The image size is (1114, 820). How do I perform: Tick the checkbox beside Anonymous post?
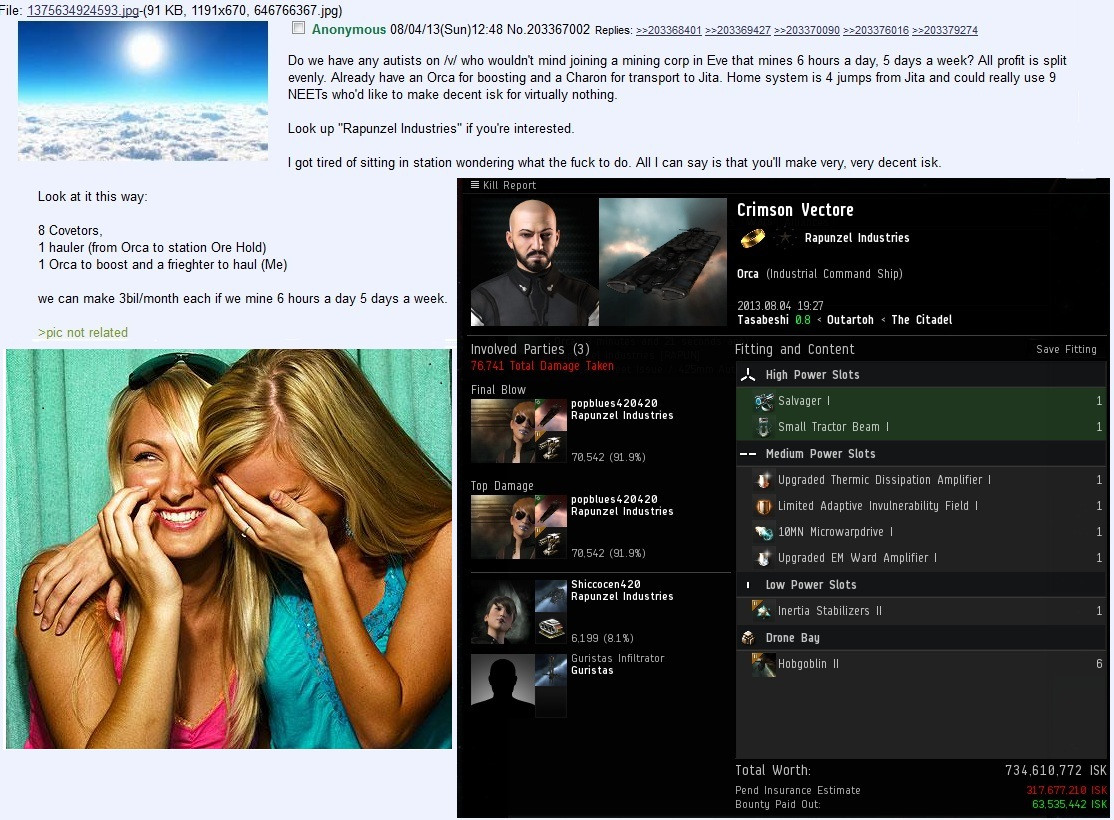coord(298,28)
